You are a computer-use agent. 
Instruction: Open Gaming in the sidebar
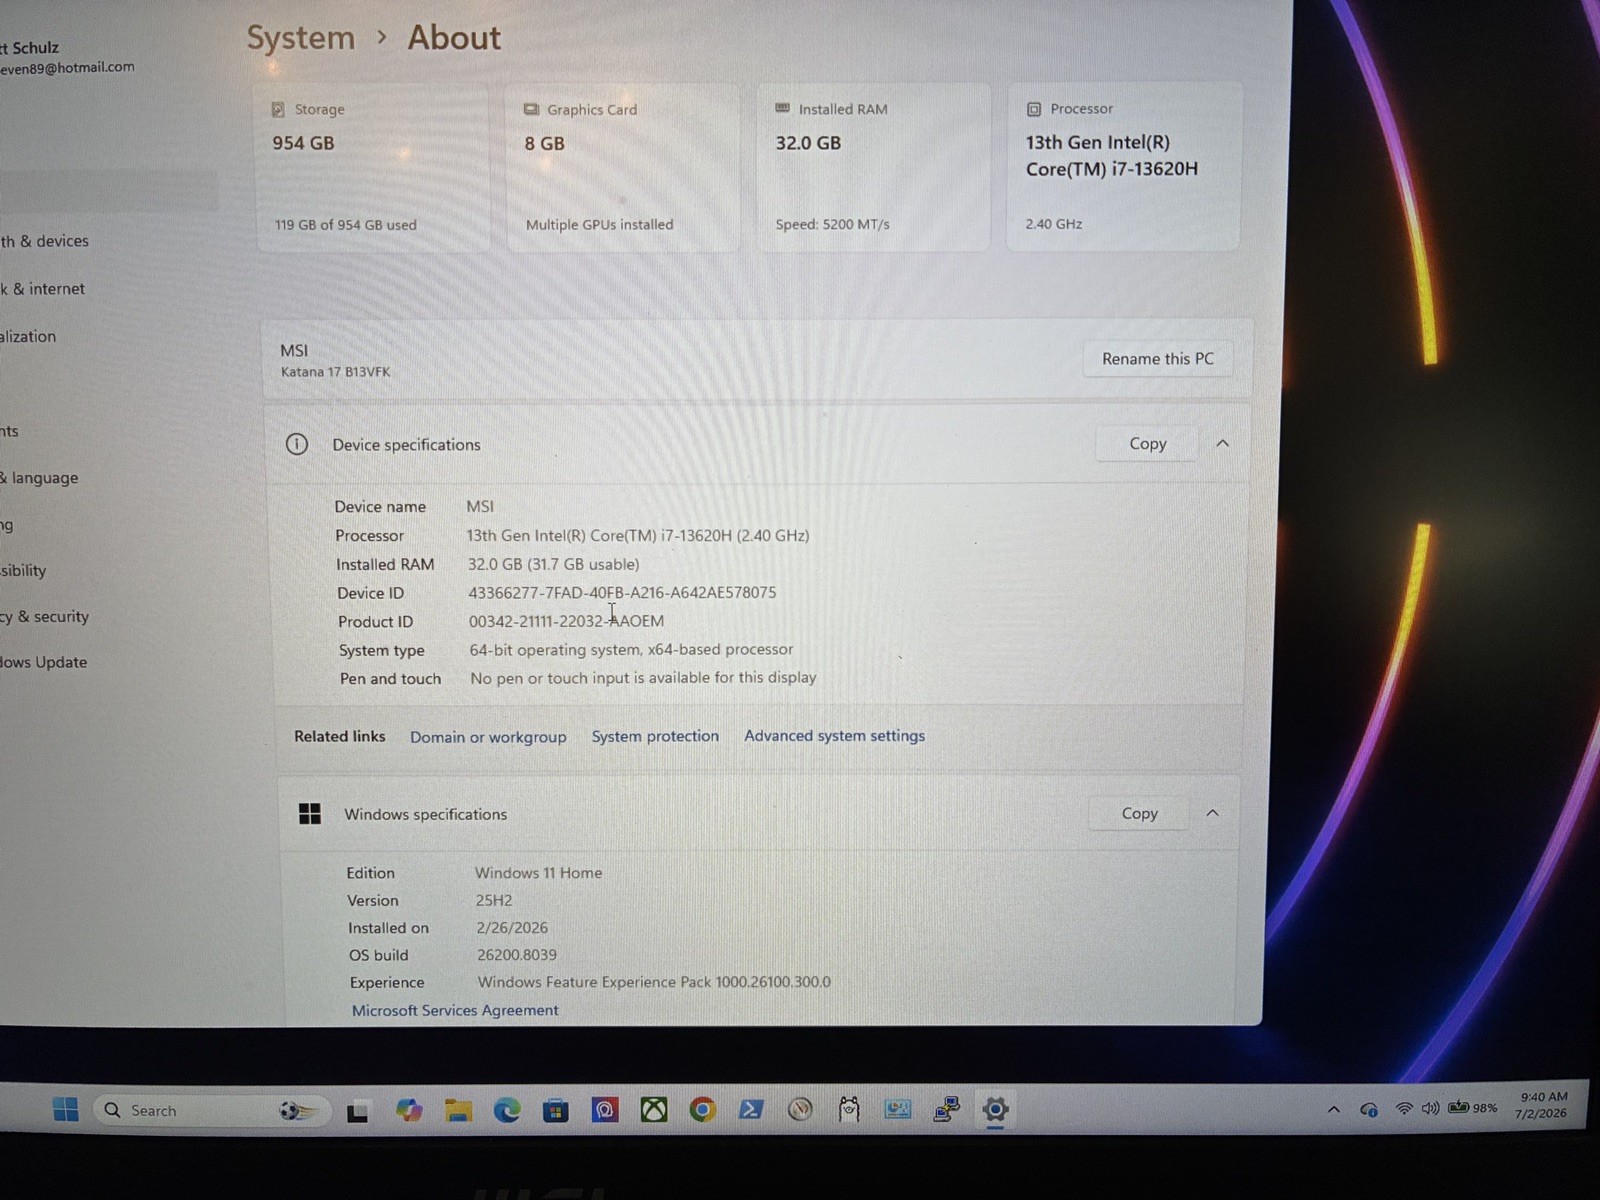7,525
